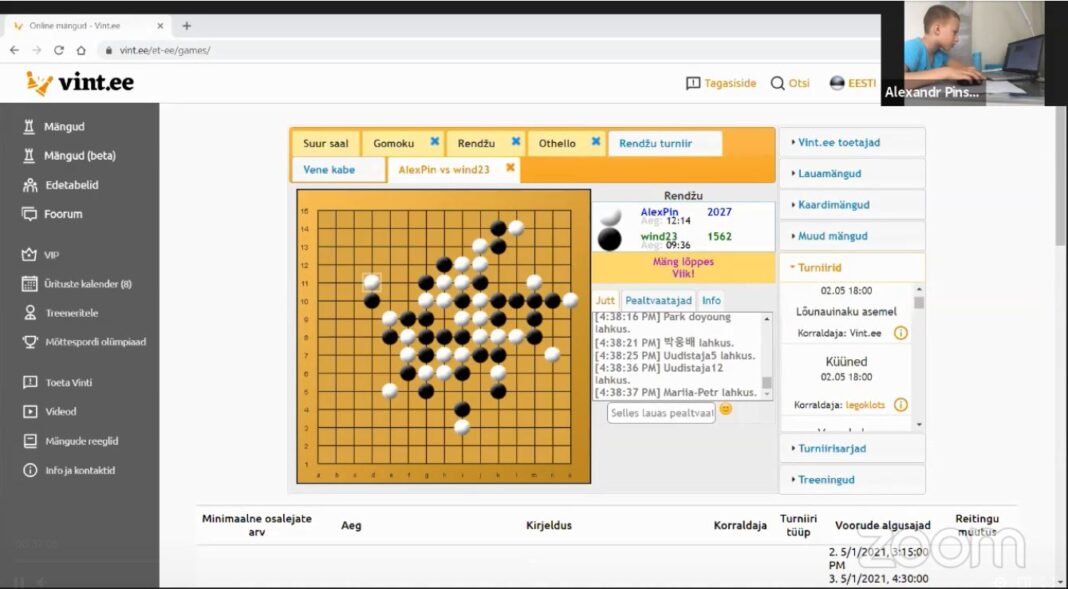Open the Info tab beside Pealtvaatajad
The height and width of the screenshot is (589, 1068).
tap(711, 300)
